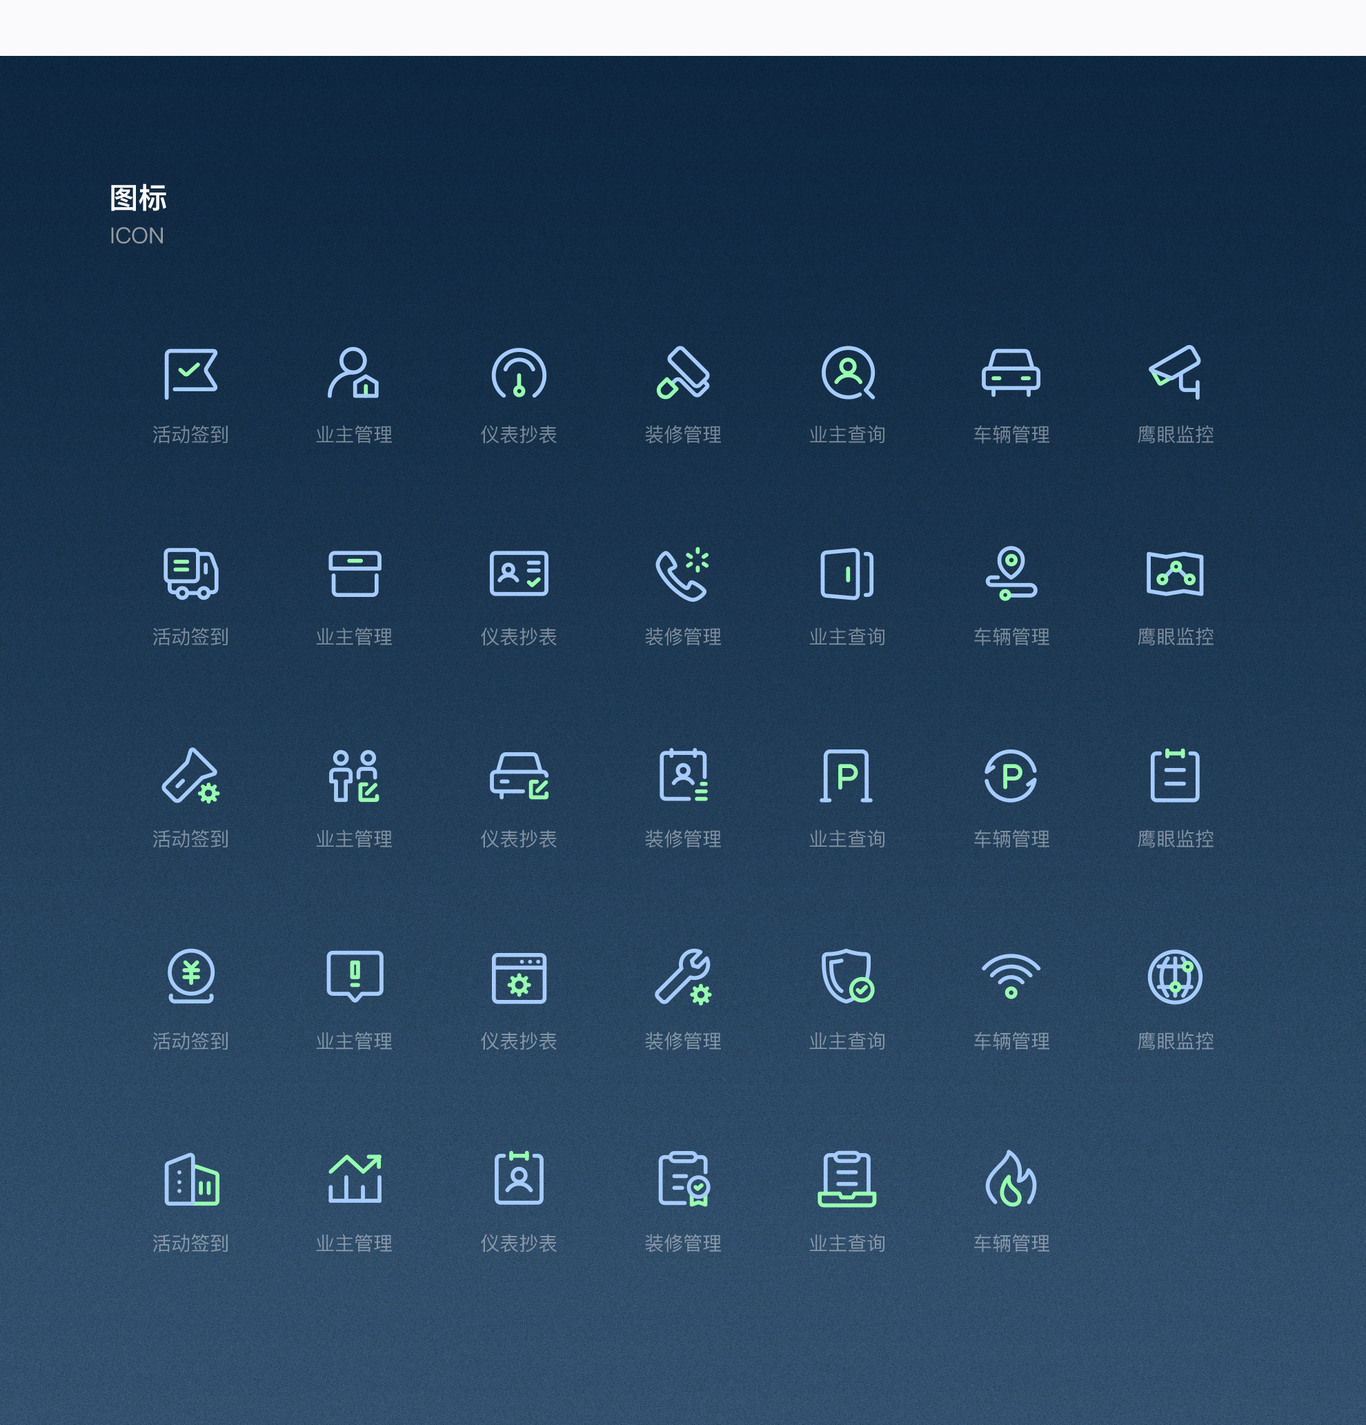Click the exclamation message bubble icon
Screen dimensions: 1366x1425
[355, 977]
